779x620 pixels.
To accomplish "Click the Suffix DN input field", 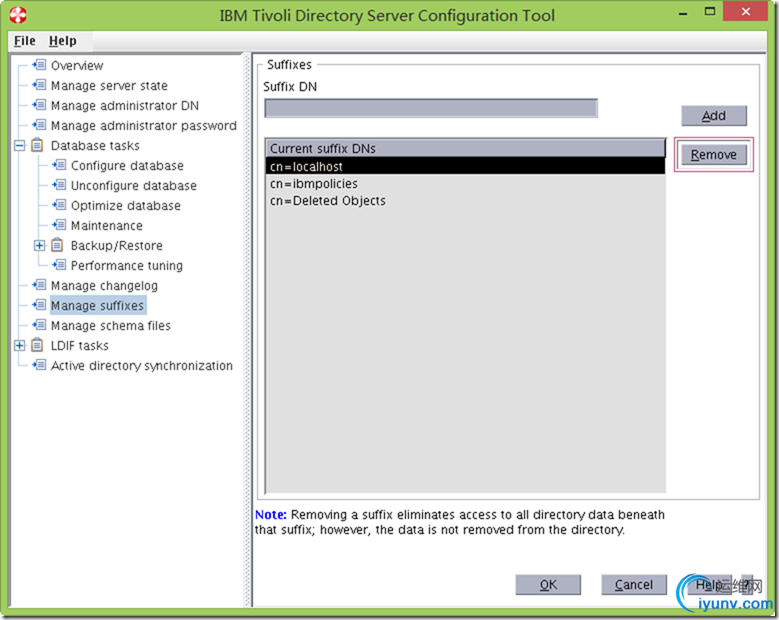I will 431,108.
